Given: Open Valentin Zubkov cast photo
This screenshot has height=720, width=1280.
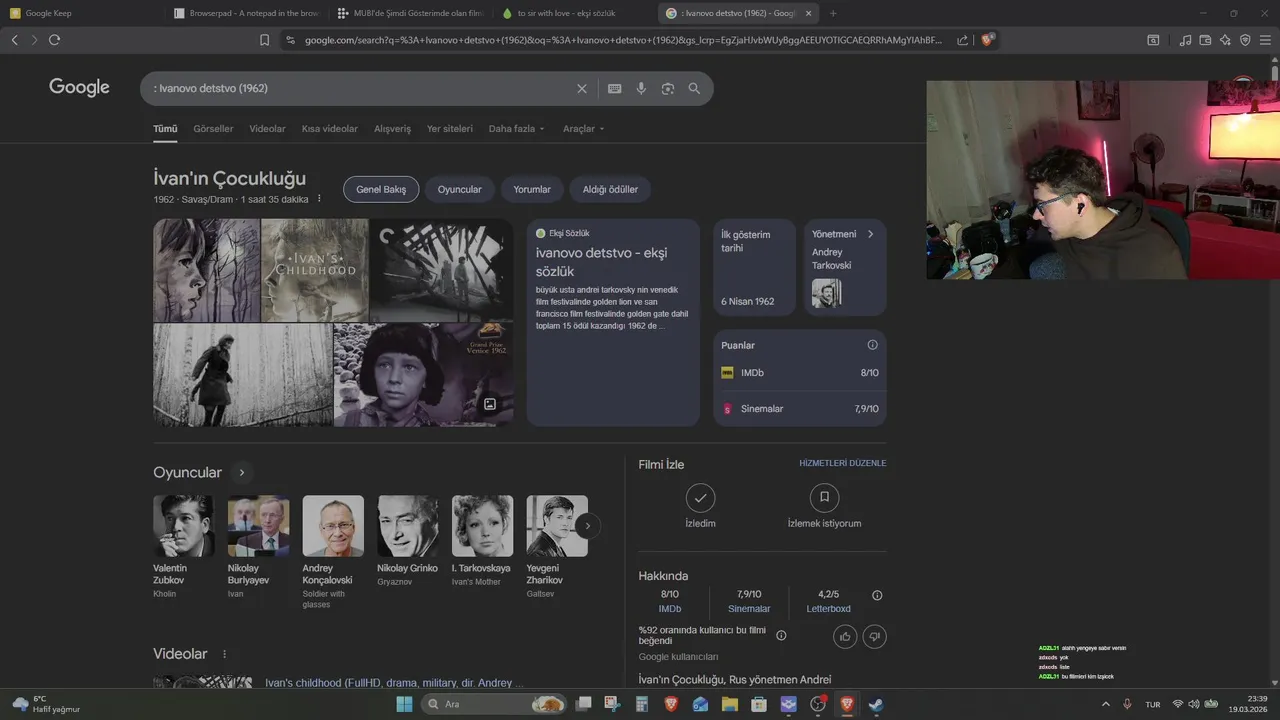Looking at the screenshot, I should coord(183,526).
